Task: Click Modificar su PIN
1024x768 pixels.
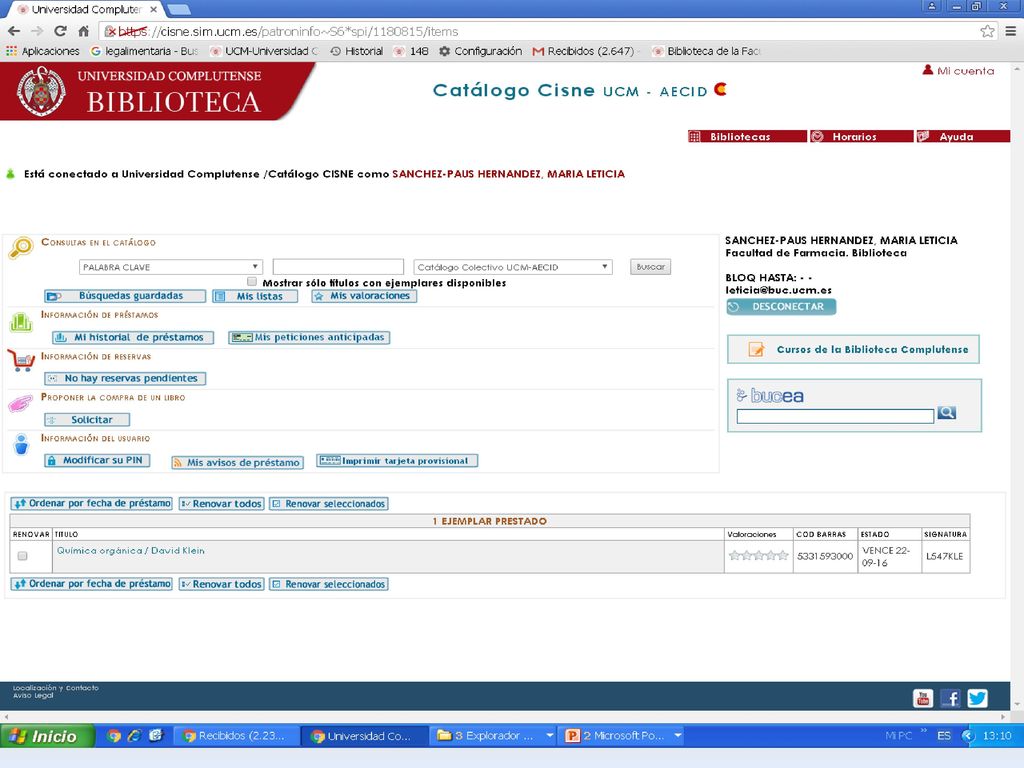Action: 97,460
